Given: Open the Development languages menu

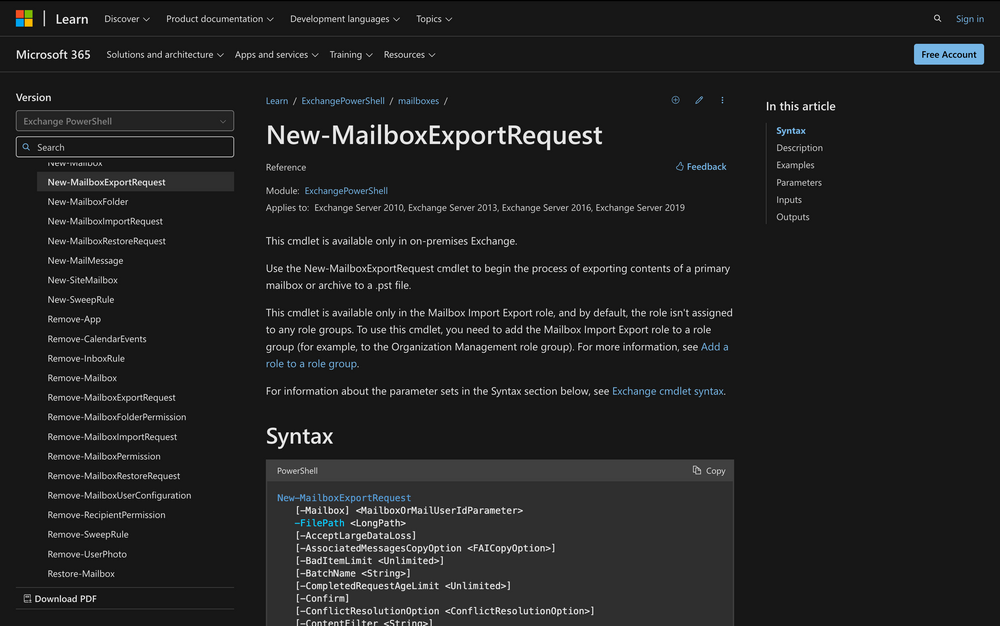Looking at the screenshot, I should 344,18.
